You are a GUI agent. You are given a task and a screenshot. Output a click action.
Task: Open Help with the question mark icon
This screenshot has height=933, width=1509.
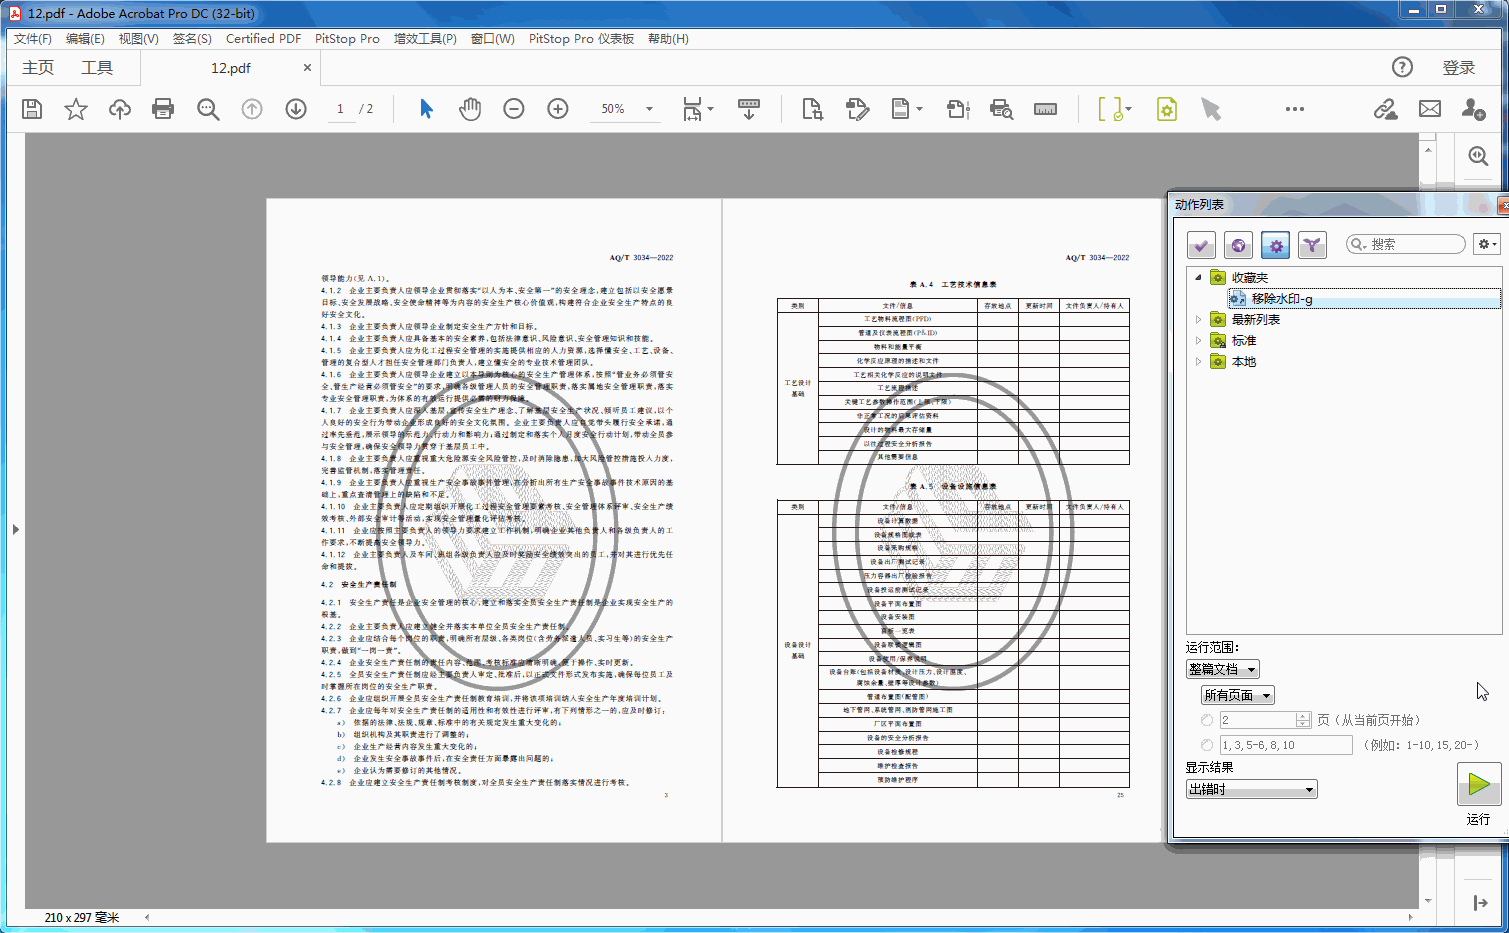pos(1403,67)
